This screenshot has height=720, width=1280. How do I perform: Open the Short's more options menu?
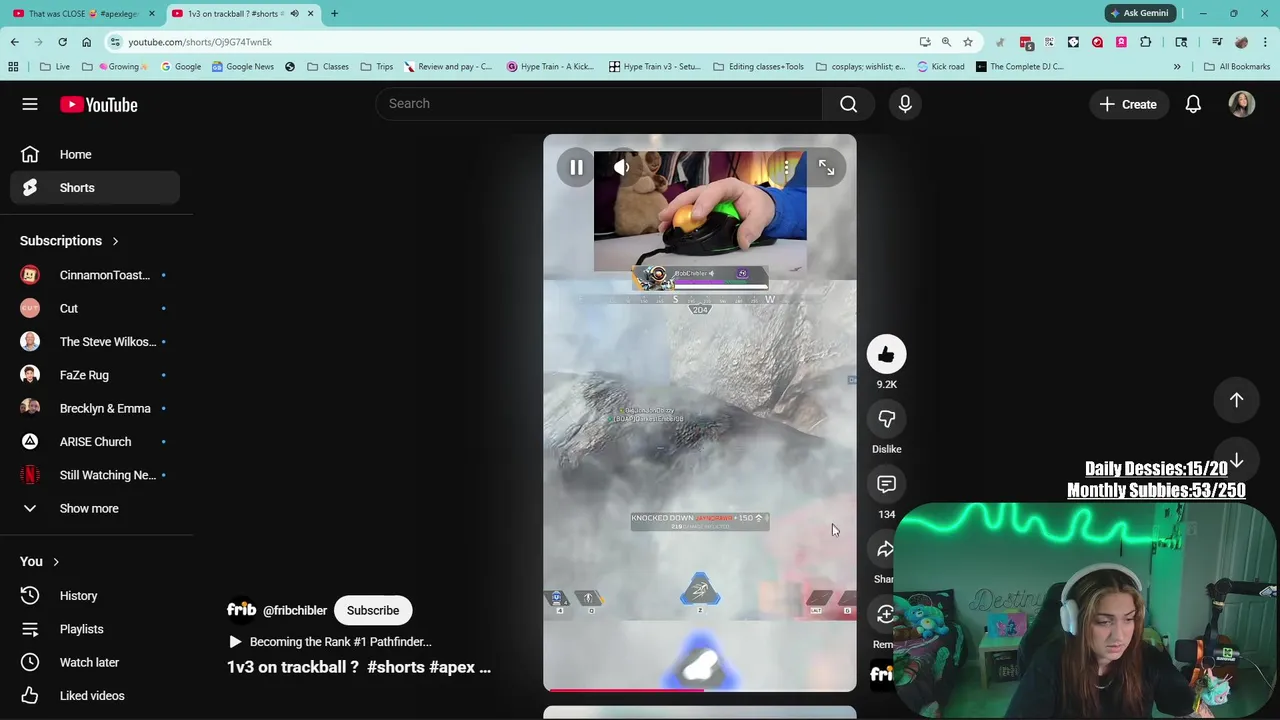pos(787,168)
